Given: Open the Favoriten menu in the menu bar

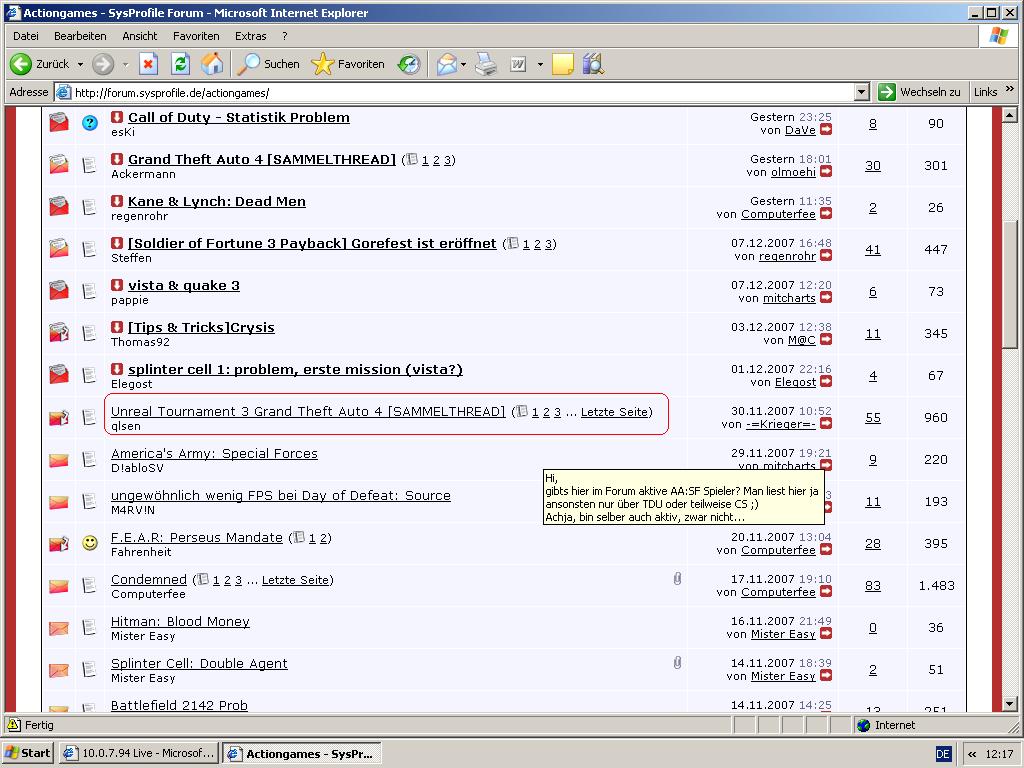Looking at the screenshot, I should [196, 36].
